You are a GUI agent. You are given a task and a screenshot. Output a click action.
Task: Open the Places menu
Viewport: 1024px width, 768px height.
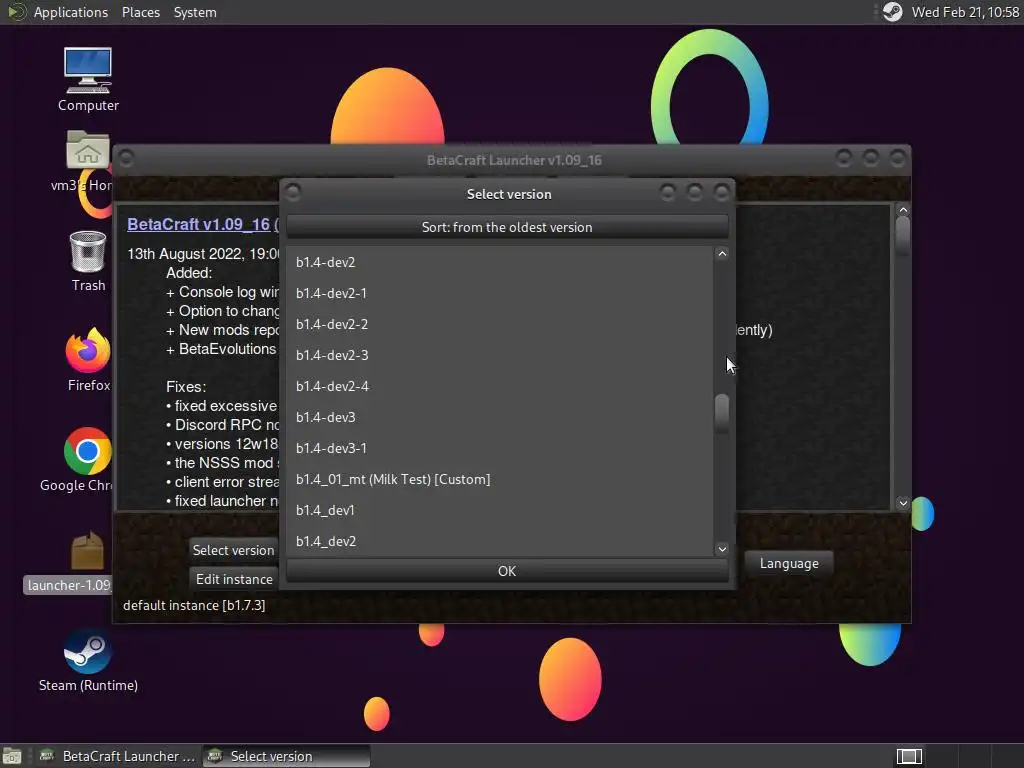tap(140, 12)
